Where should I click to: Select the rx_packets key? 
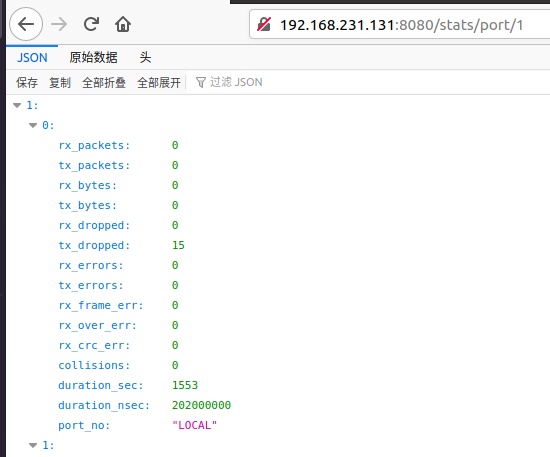(x=94, y=145)
